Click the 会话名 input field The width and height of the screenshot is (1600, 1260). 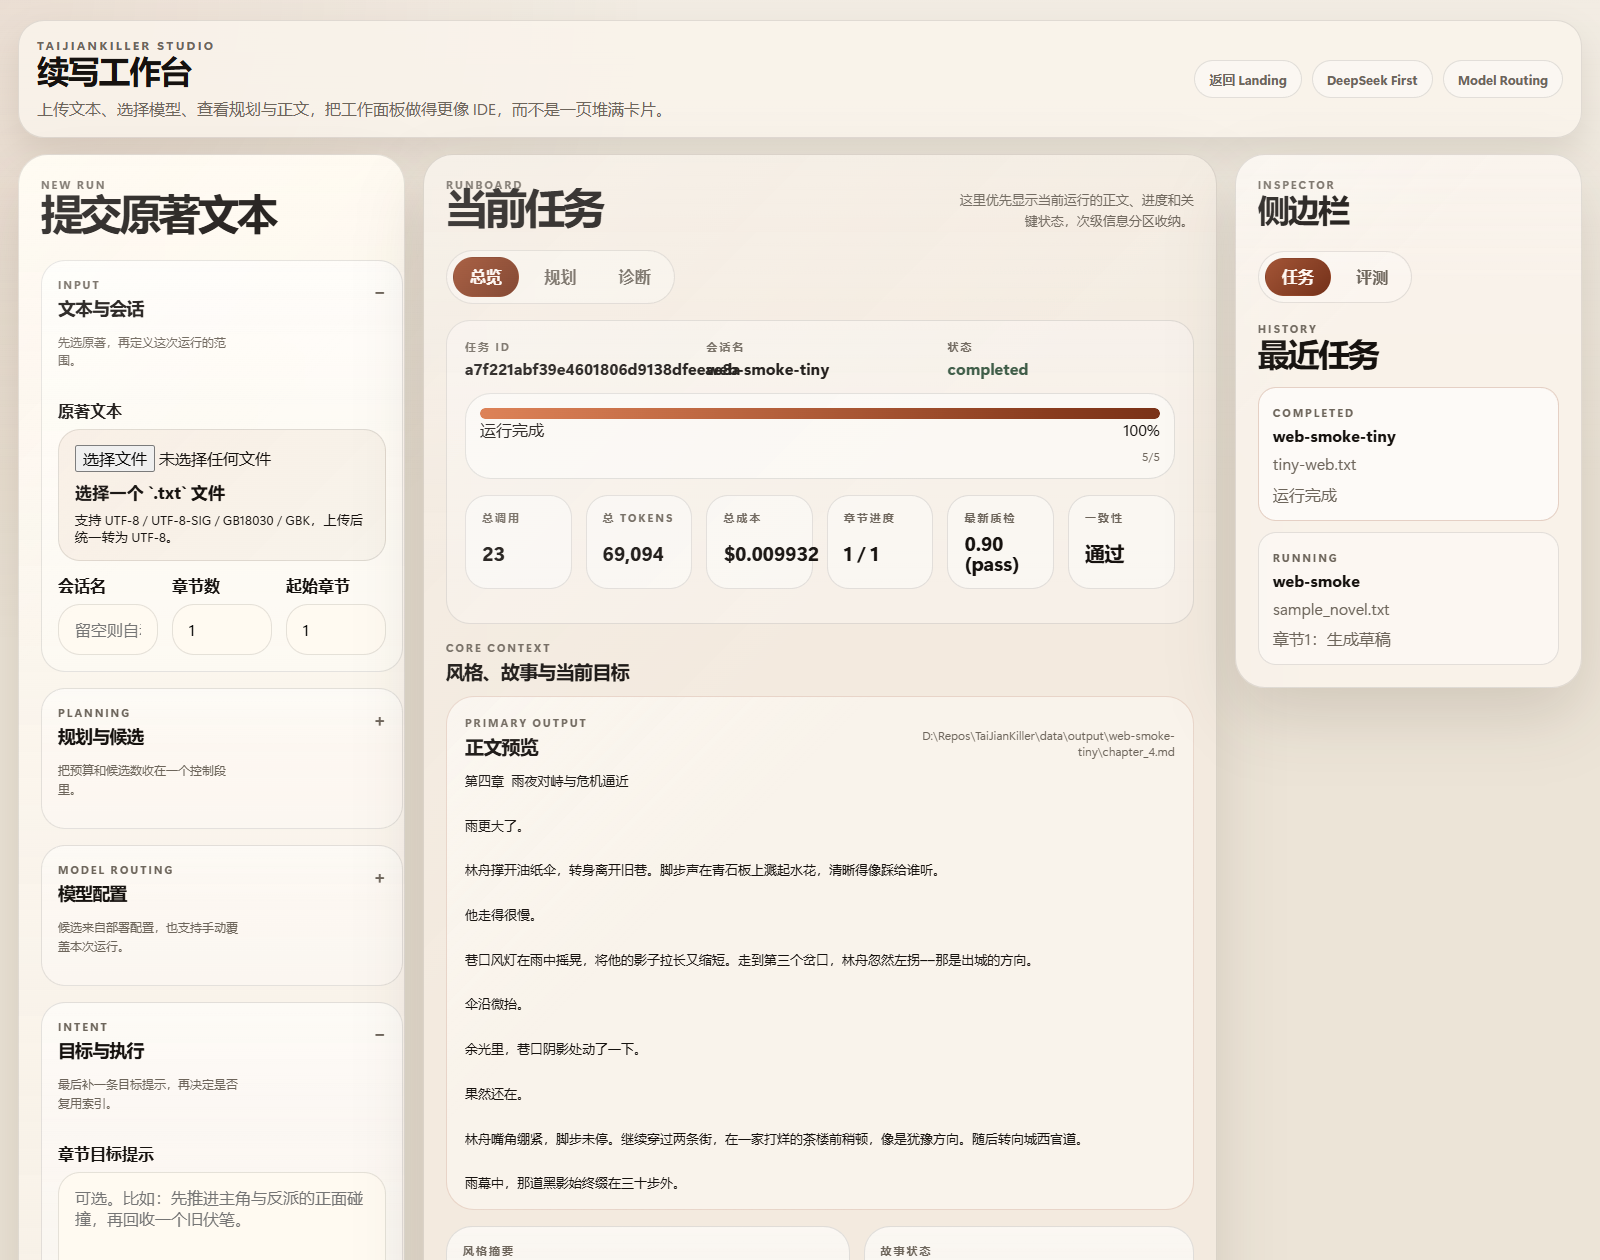[107, 629]
